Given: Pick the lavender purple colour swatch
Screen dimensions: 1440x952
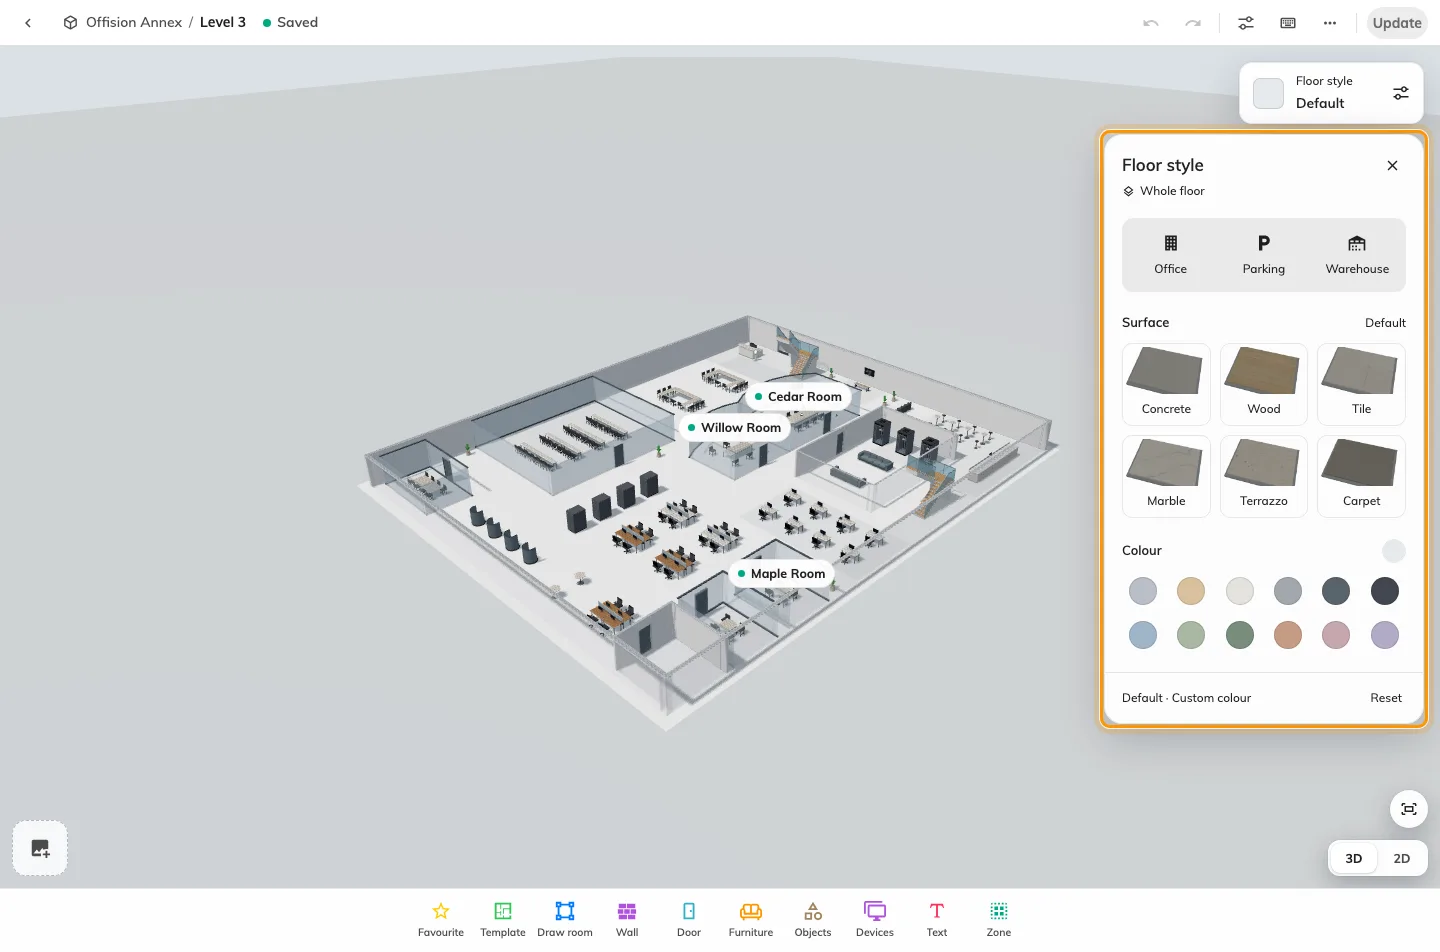Looking at the screenshot, I should 1385,635.
